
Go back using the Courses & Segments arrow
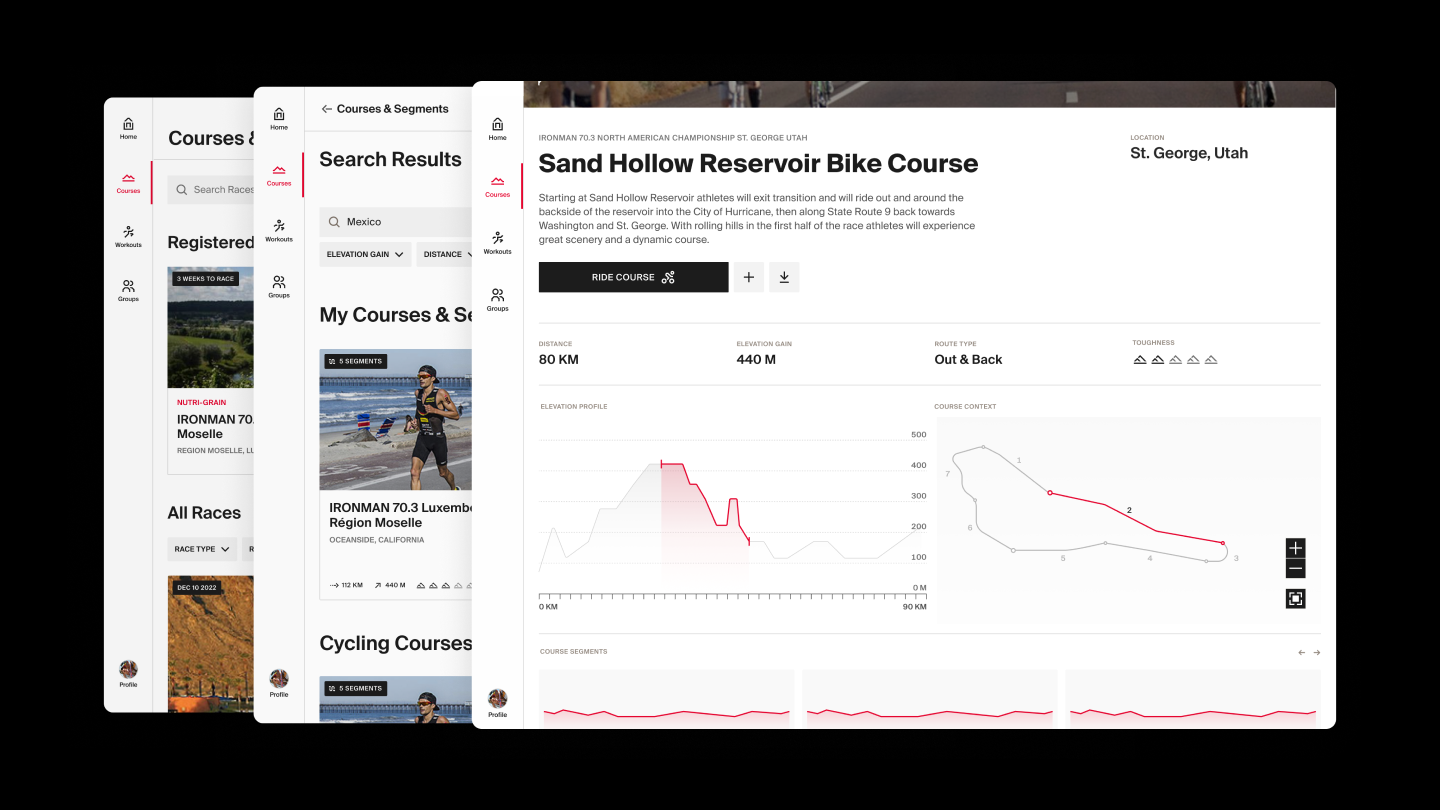point(326,109)
